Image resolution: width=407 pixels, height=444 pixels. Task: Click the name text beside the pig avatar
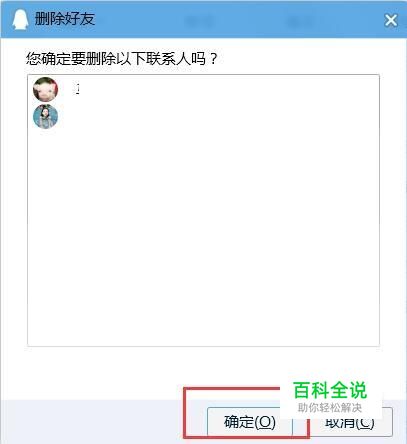pyautogui.click(x=77, y=89)
